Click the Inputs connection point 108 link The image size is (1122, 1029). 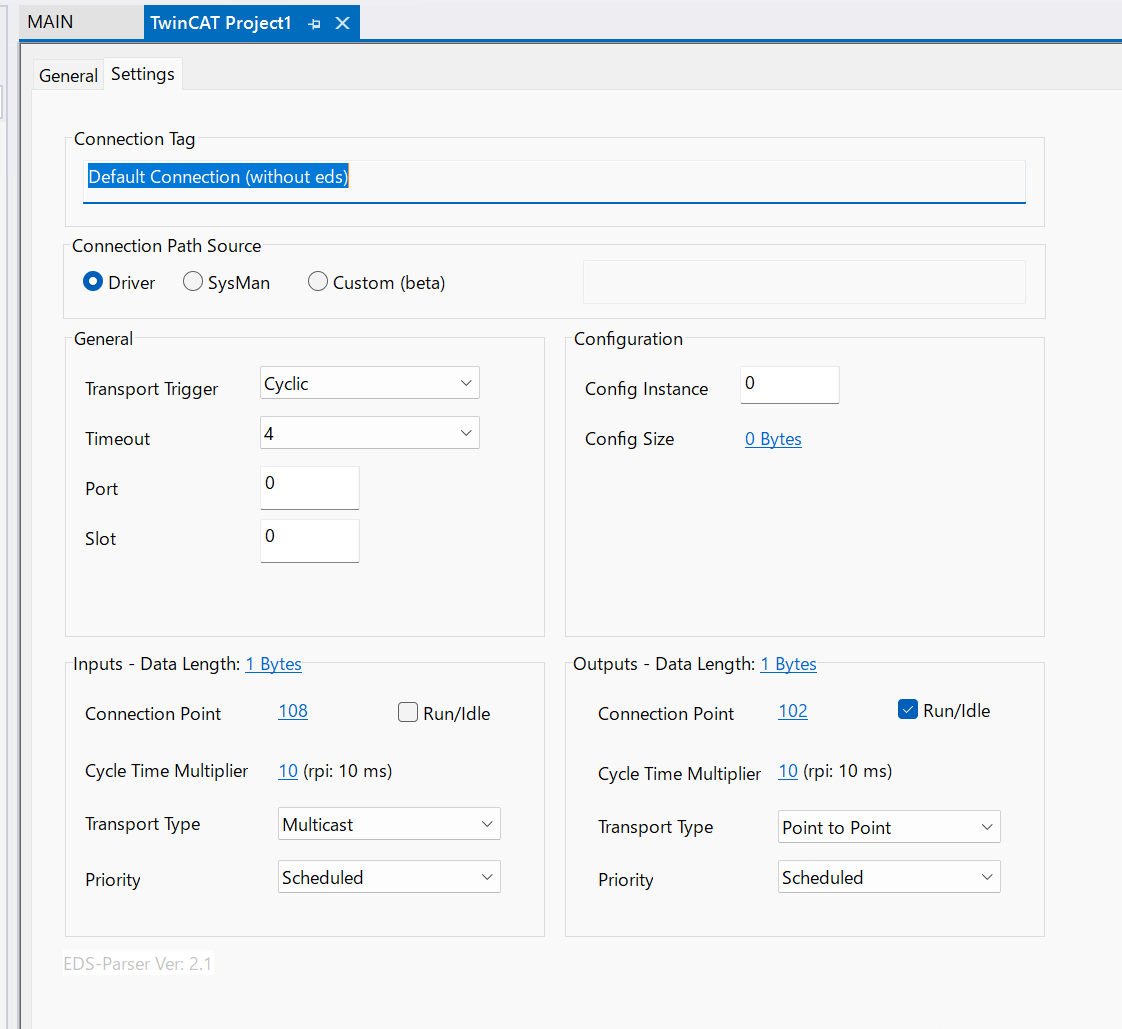(x=293, y=712)
